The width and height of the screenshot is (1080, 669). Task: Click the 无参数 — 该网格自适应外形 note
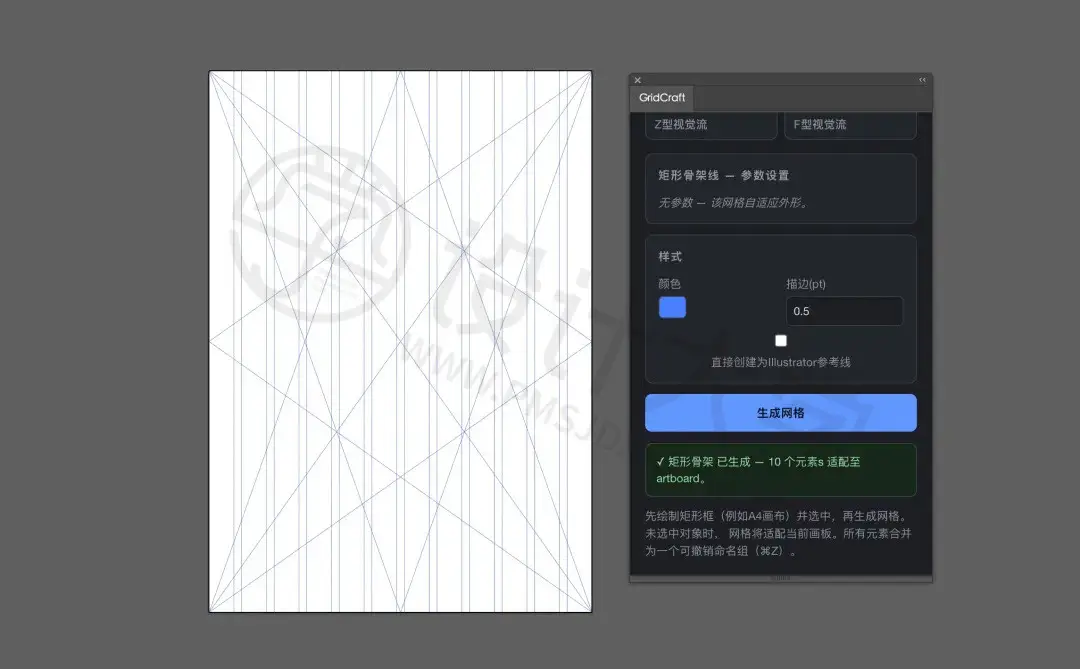[733, 203]
